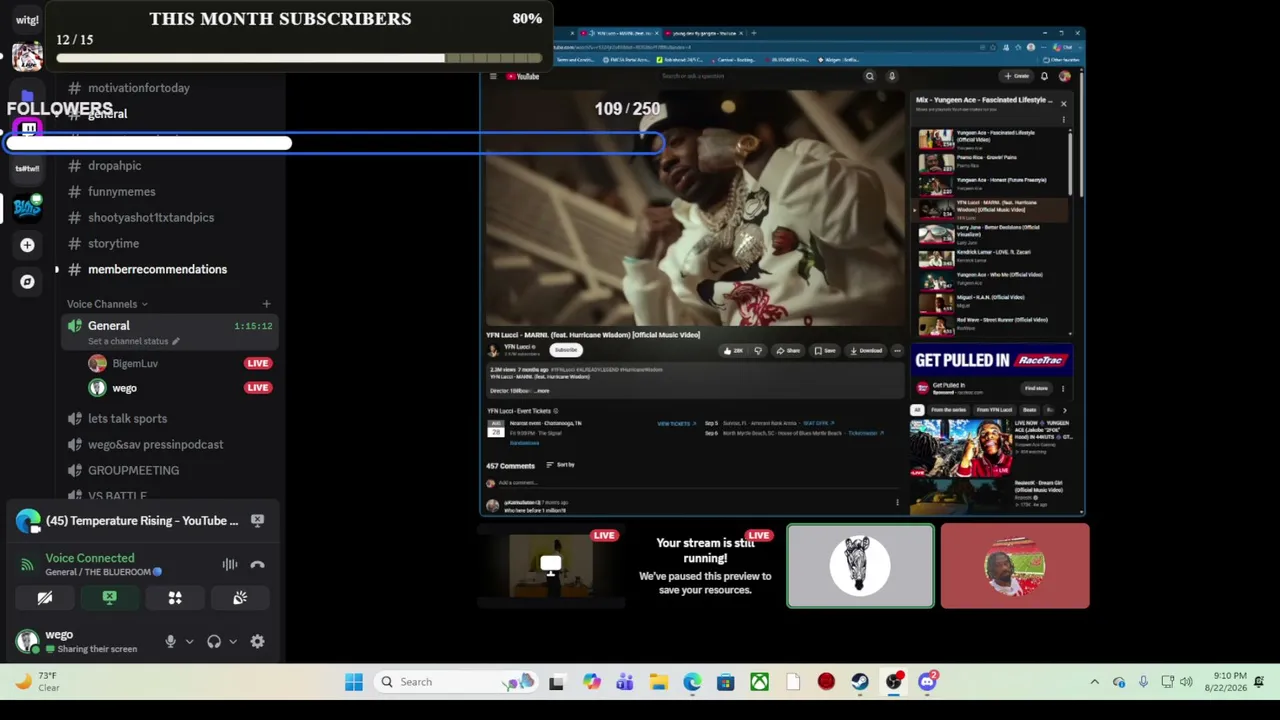Screen dimensions: 1280x720
Task: Add a server with the plus icon
Action: 27,245
